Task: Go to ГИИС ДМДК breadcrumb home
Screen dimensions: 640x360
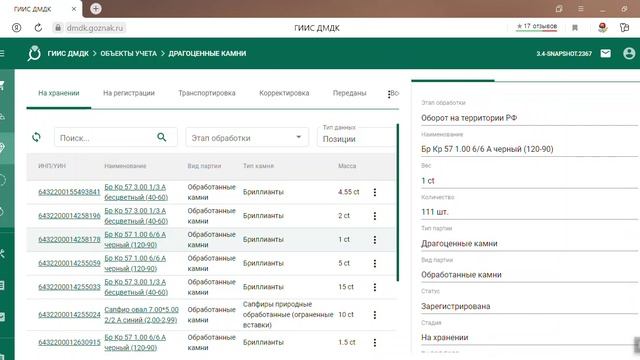Action: 68,53
